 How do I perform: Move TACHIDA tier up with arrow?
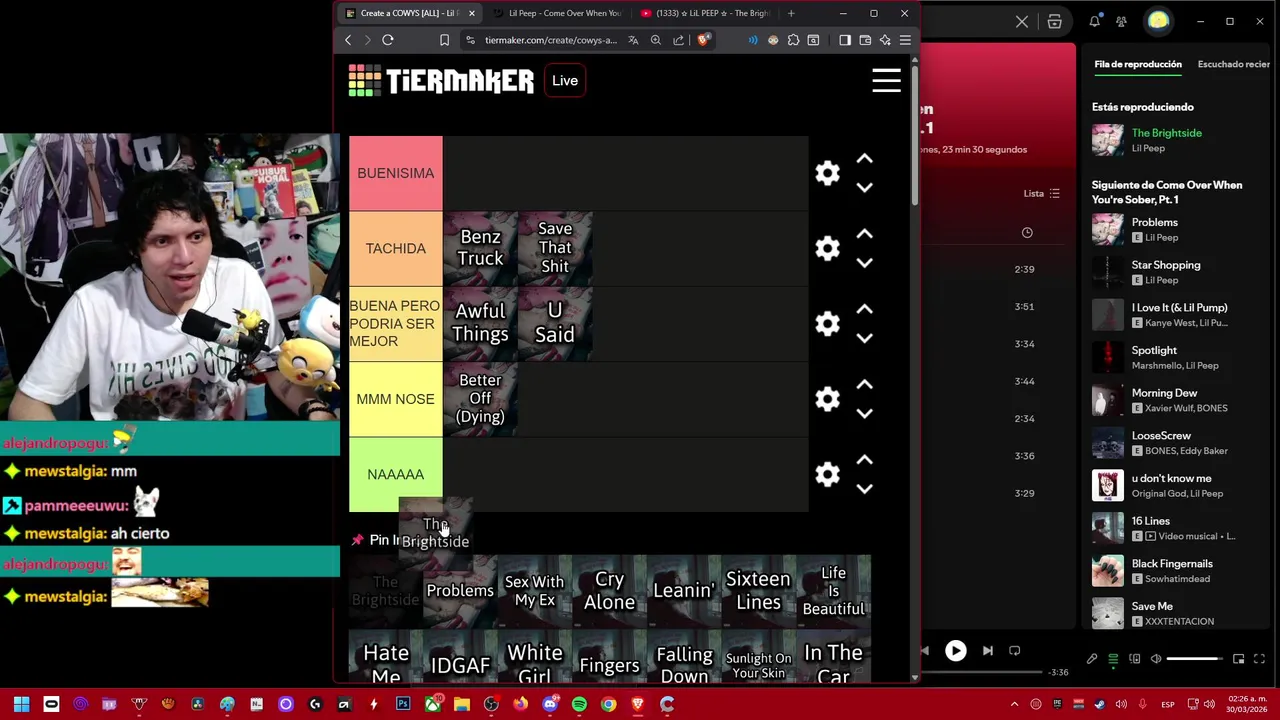click(x=865, y=234)
